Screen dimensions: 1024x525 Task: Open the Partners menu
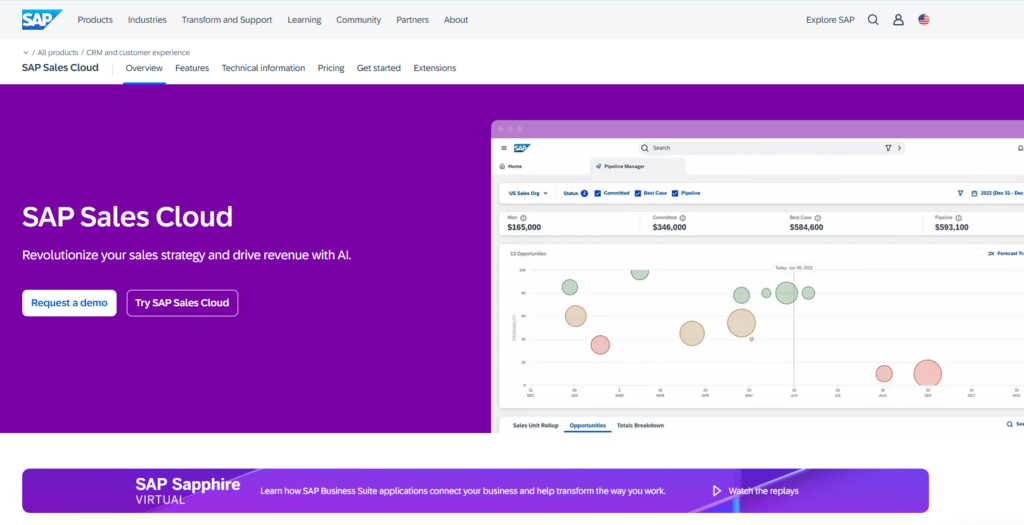tap(413, 20)
